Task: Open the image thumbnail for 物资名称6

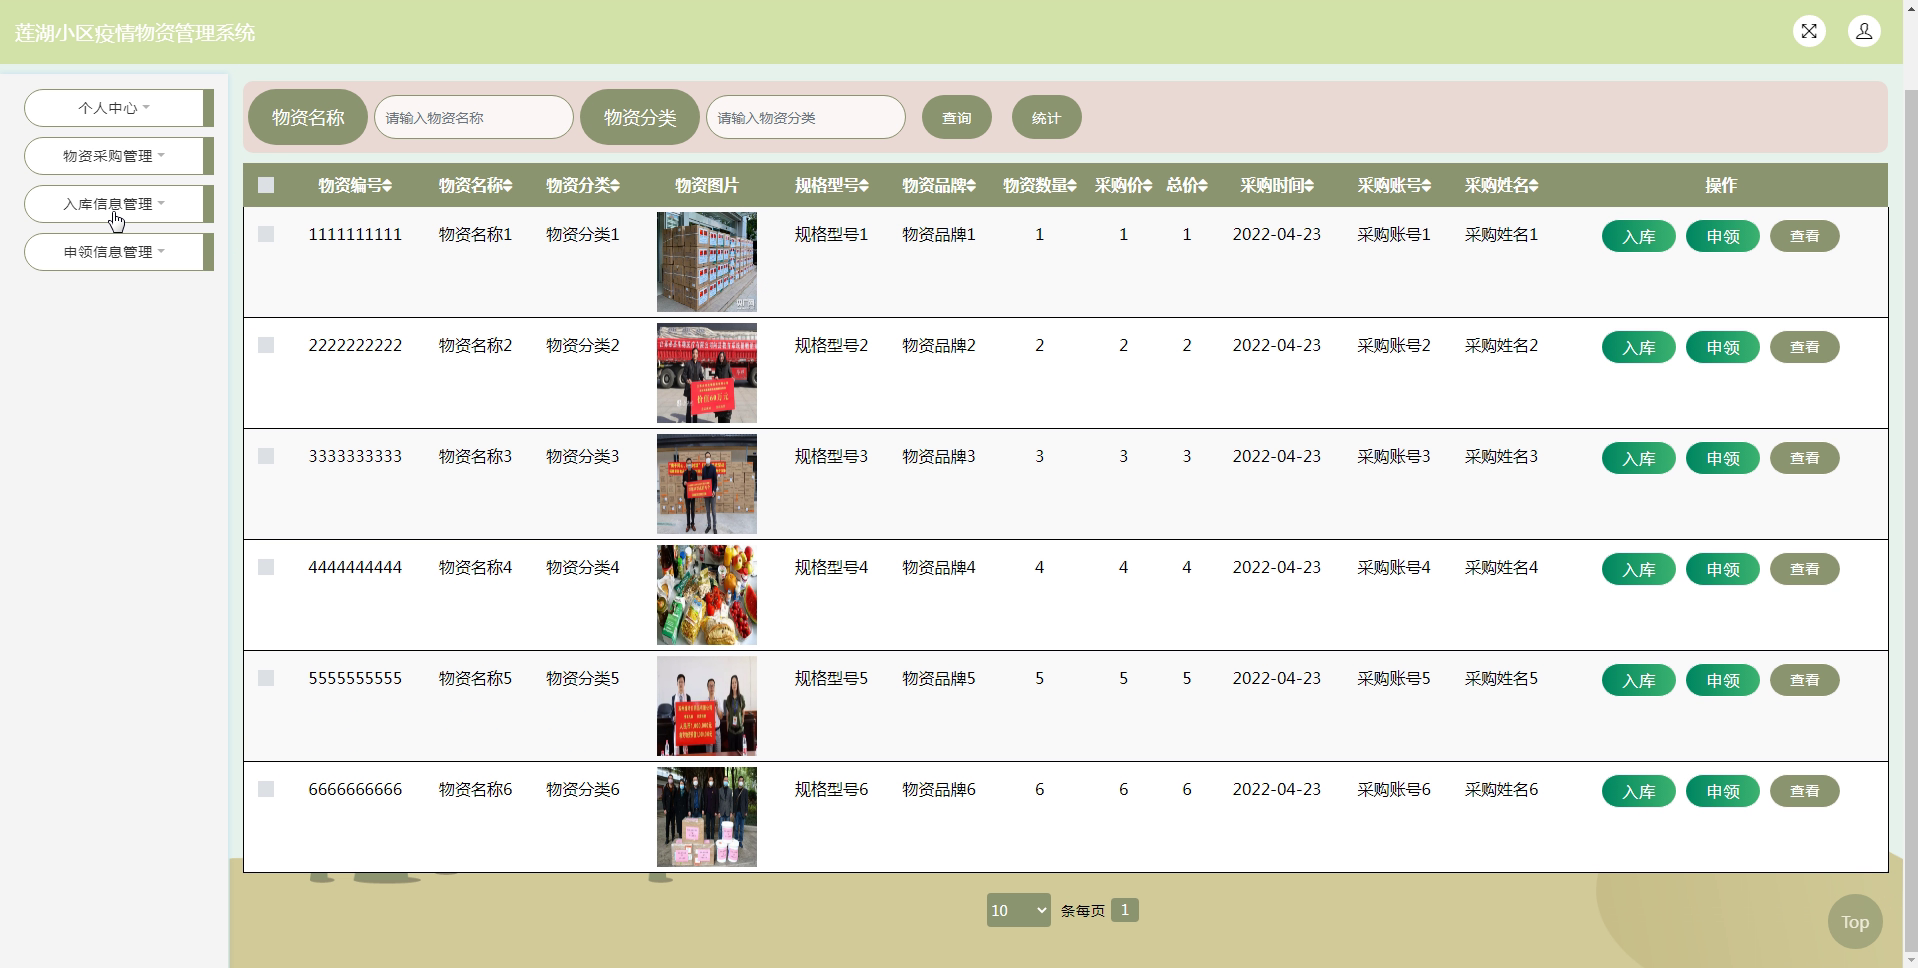Action: point(707,817)
